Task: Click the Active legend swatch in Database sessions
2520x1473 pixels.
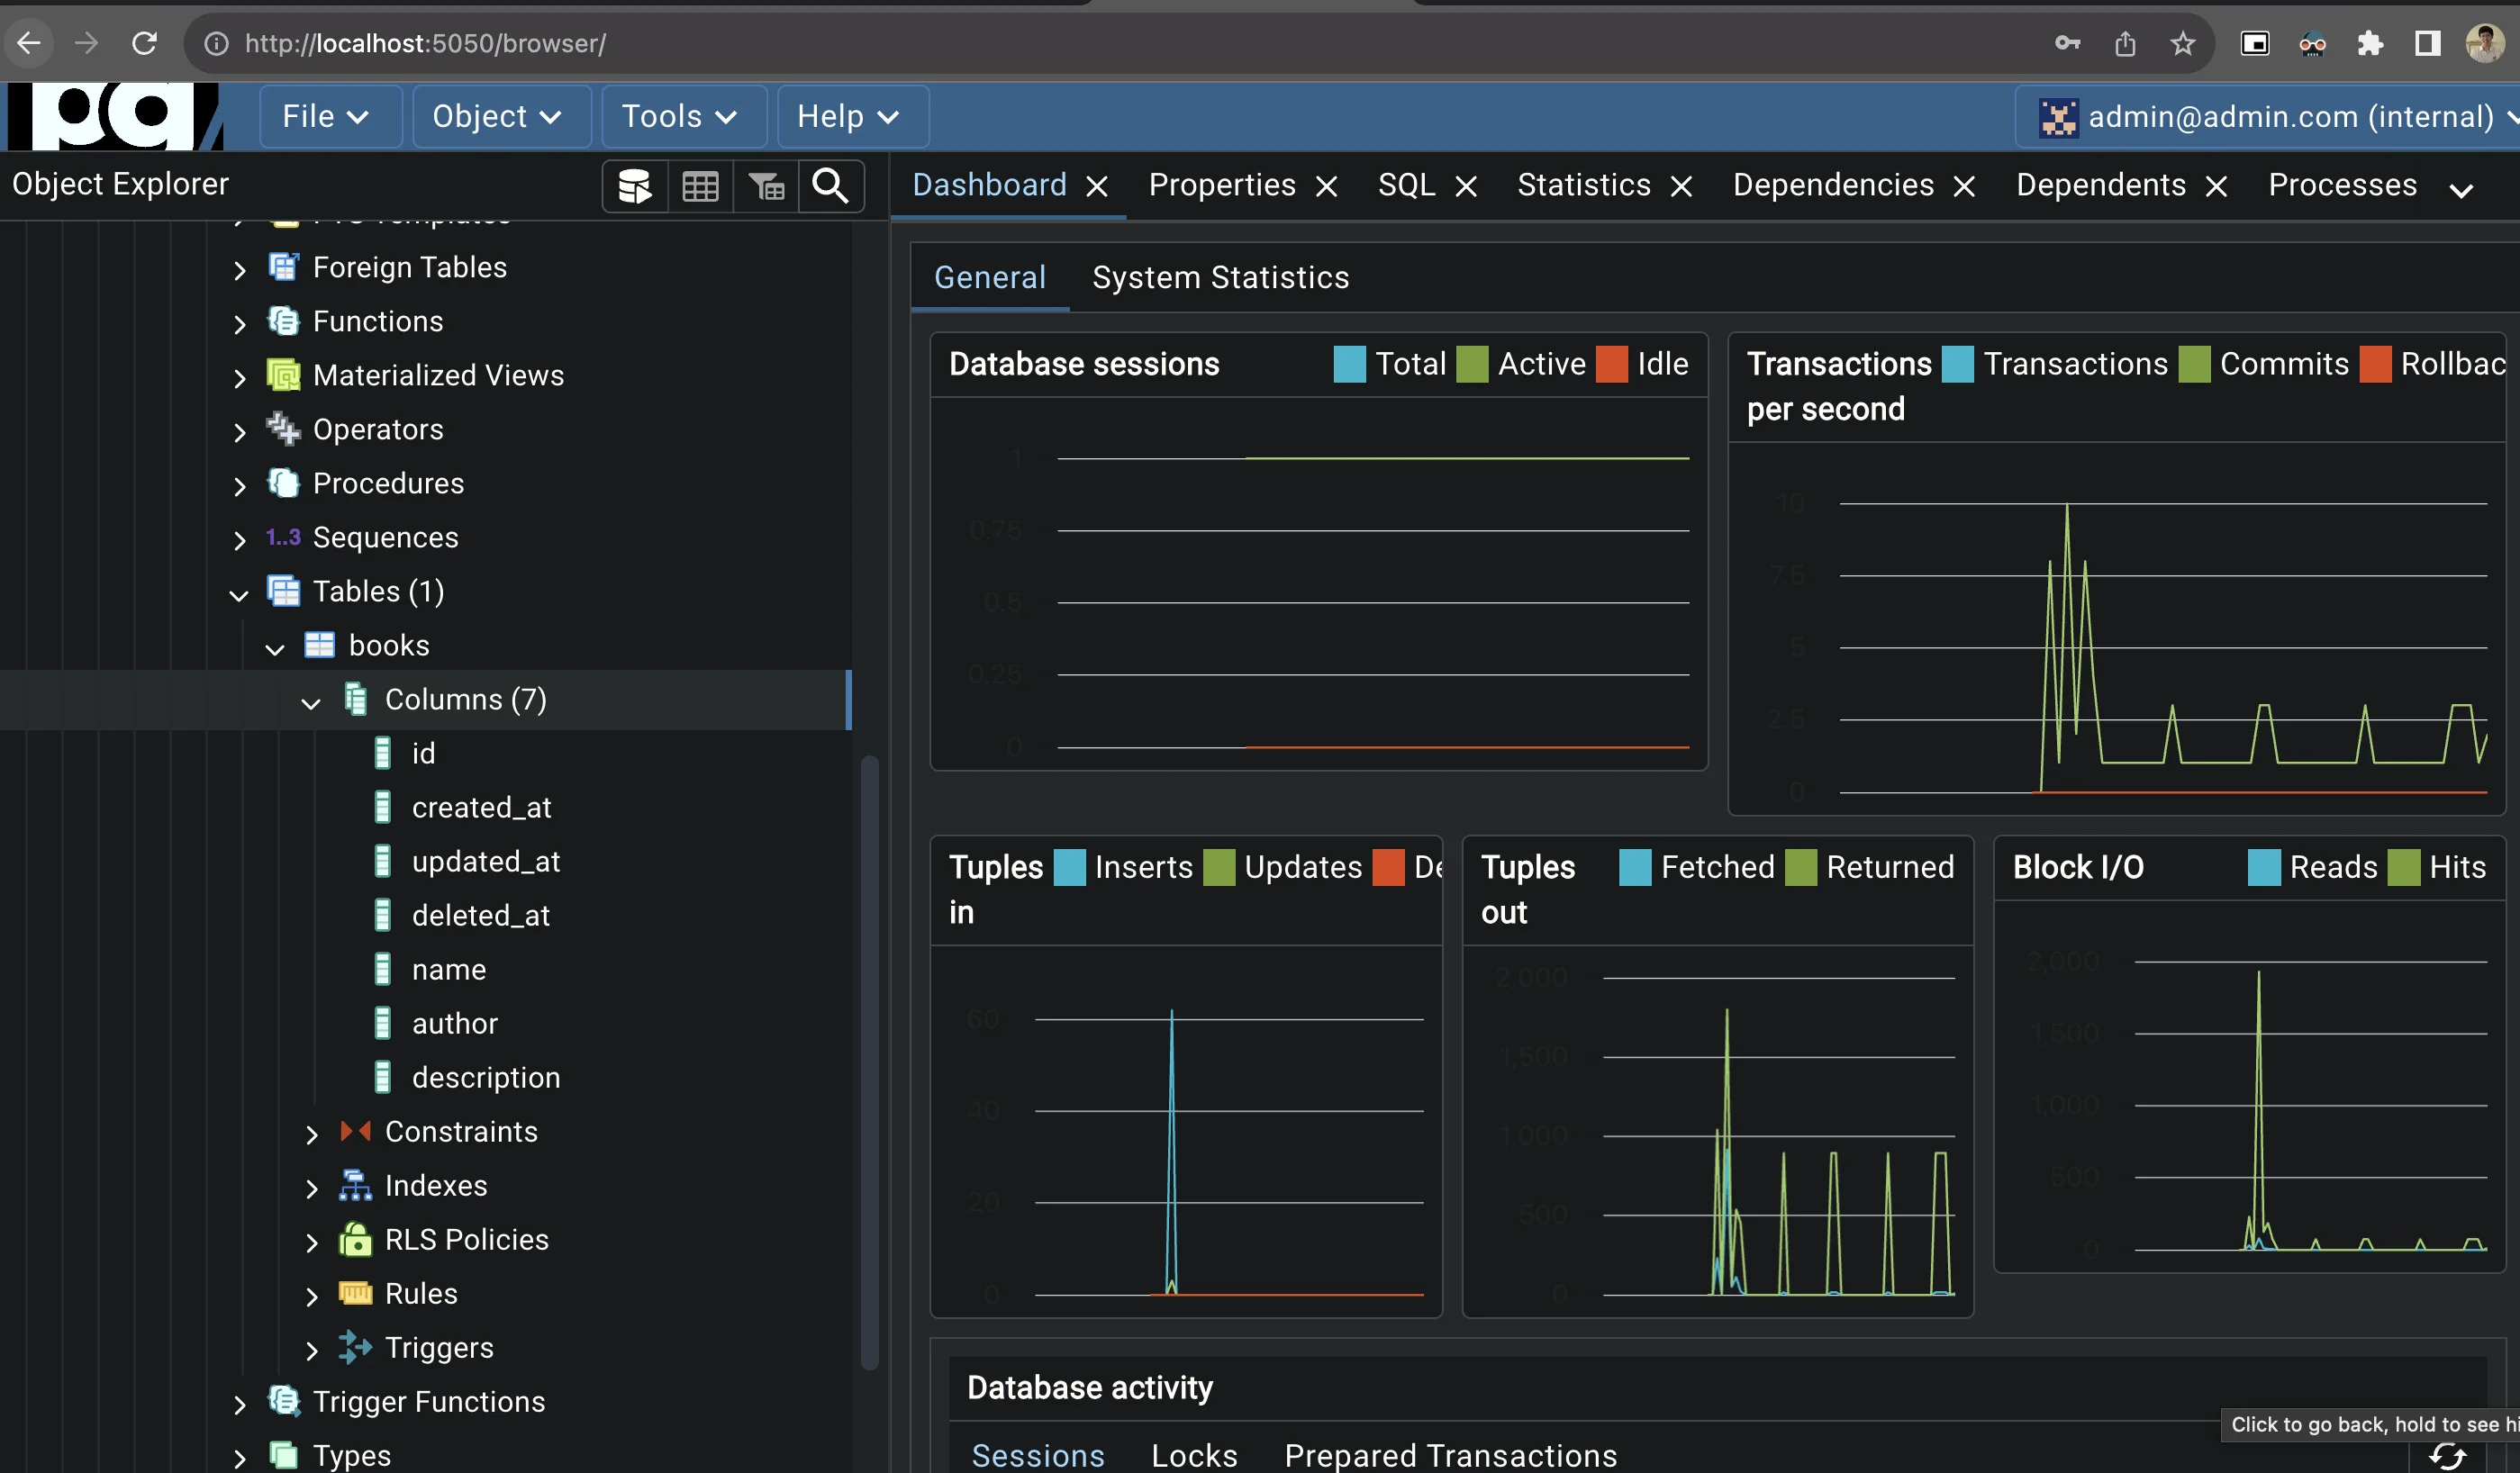Action: click(1472, 364)
